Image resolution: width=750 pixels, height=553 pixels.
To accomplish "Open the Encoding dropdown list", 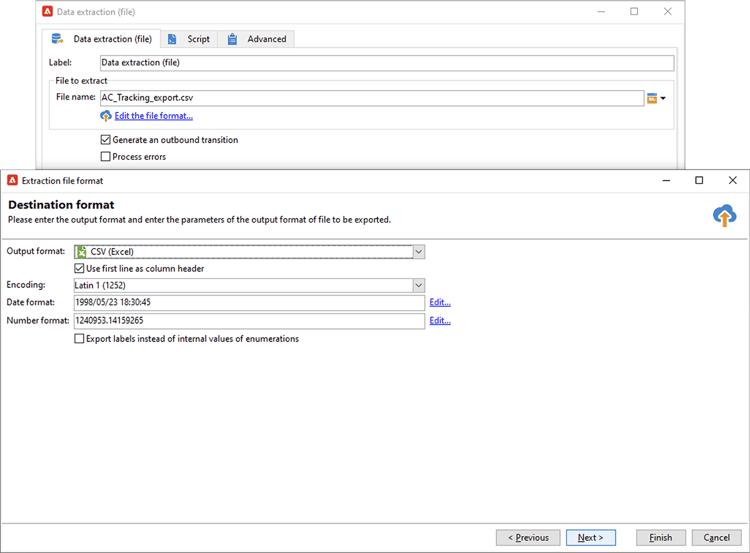I will (419, 286).
